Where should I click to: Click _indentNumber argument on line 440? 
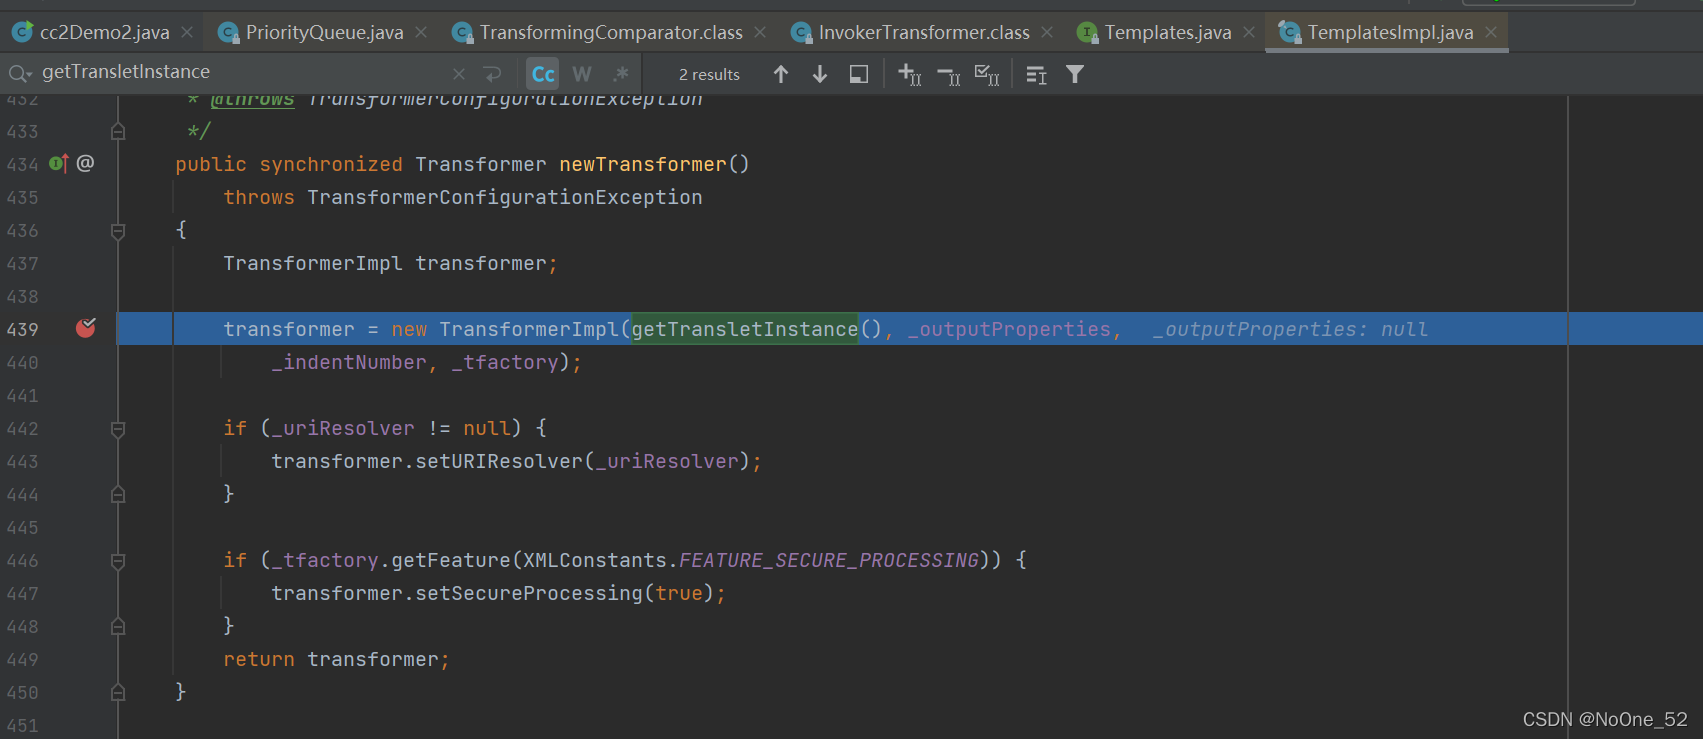click(349, 362)
